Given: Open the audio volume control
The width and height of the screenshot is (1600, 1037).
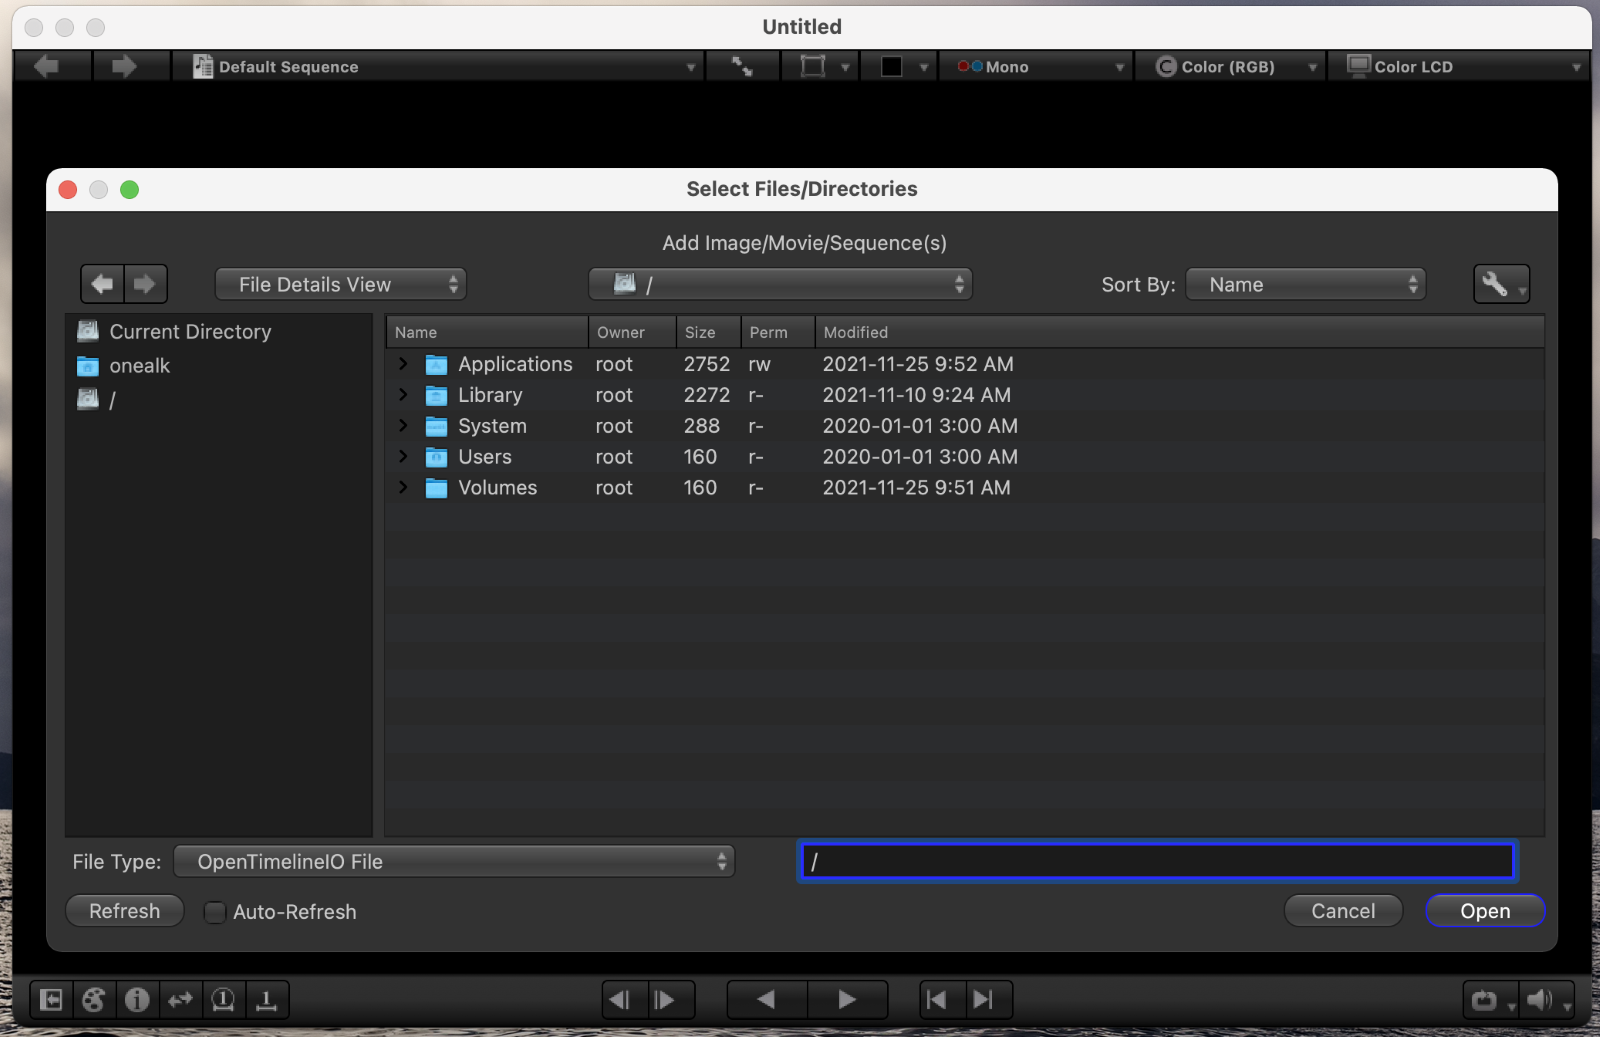Looking at the screenshot, I should pyautogui.click(x=1546, y=999).
